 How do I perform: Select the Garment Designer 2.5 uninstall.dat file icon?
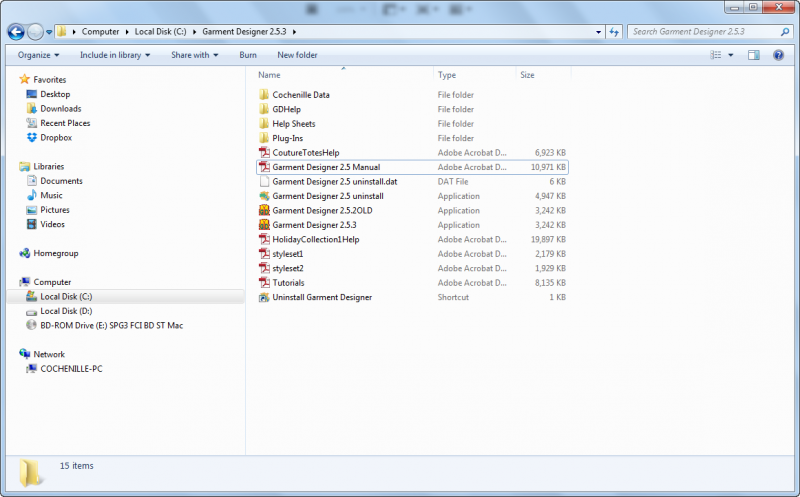coord(264,181)
